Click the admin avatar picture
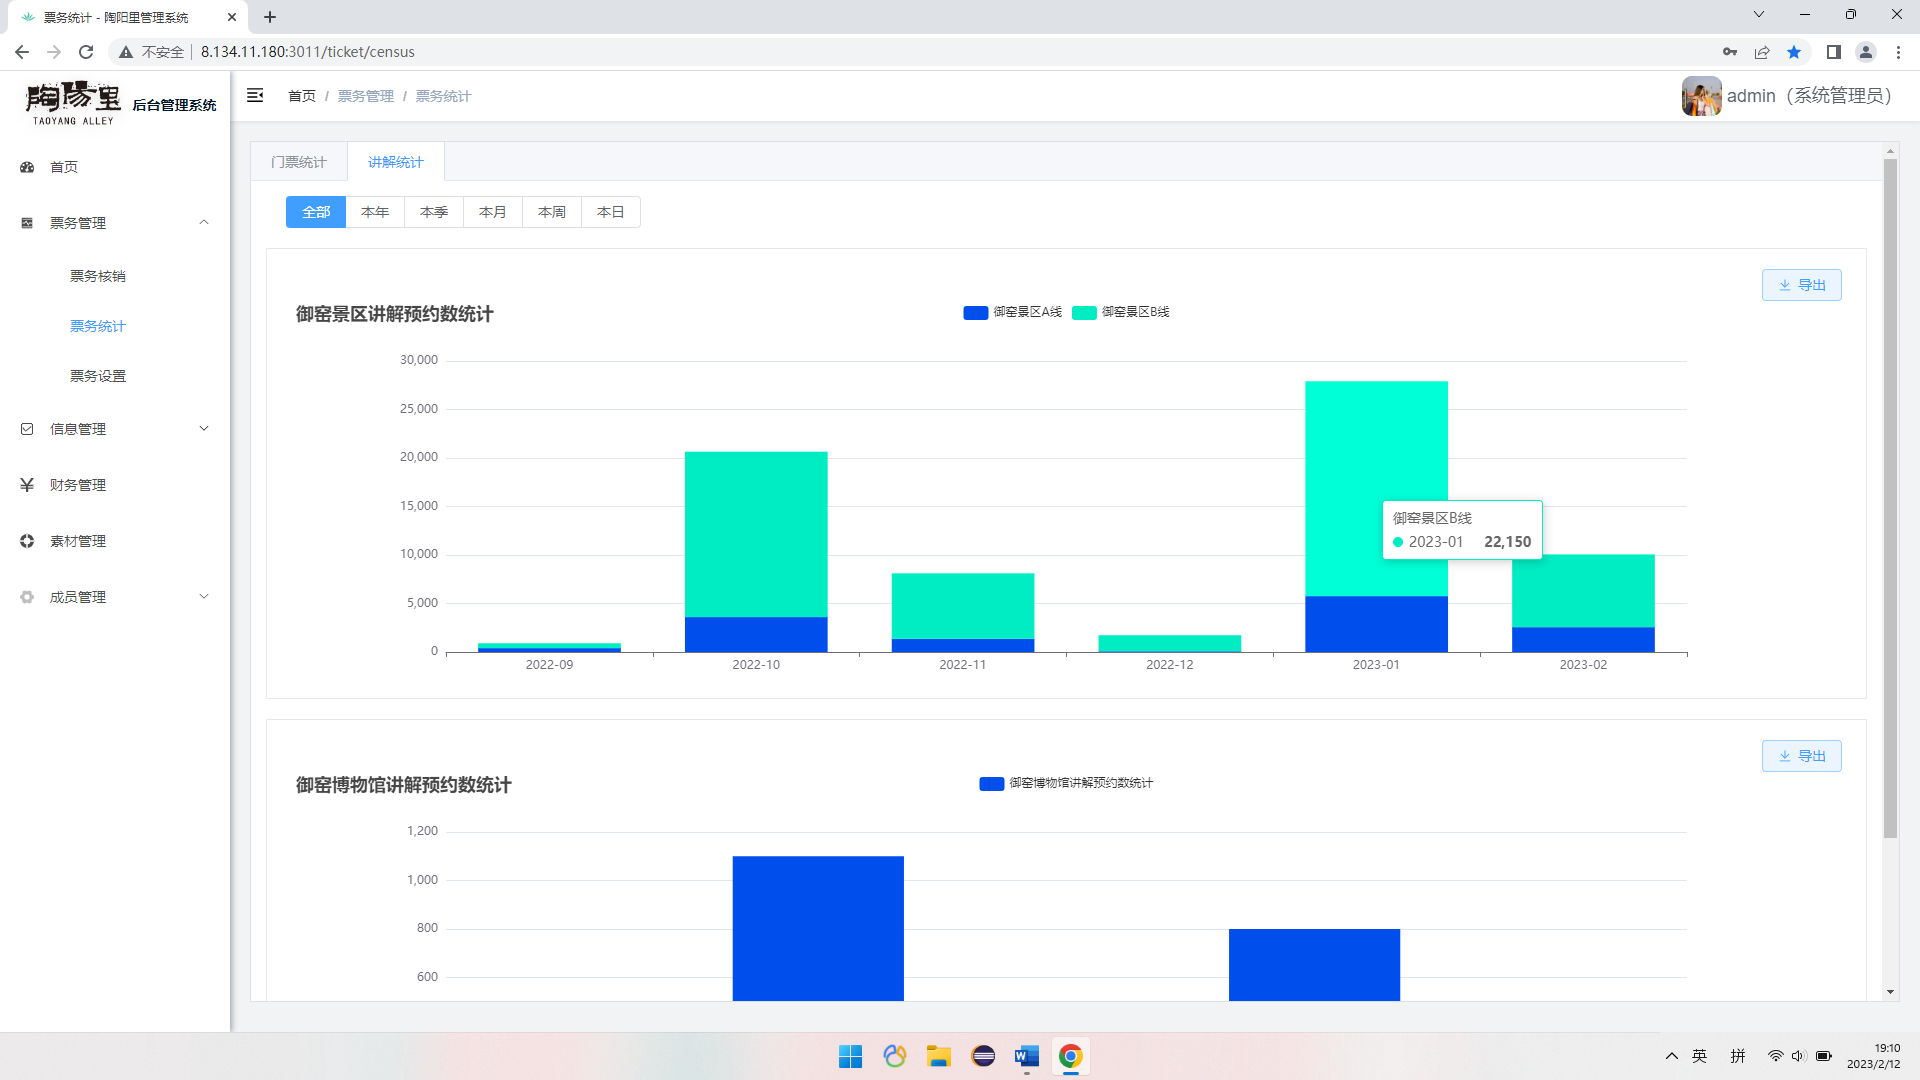 pos(1701,96)
